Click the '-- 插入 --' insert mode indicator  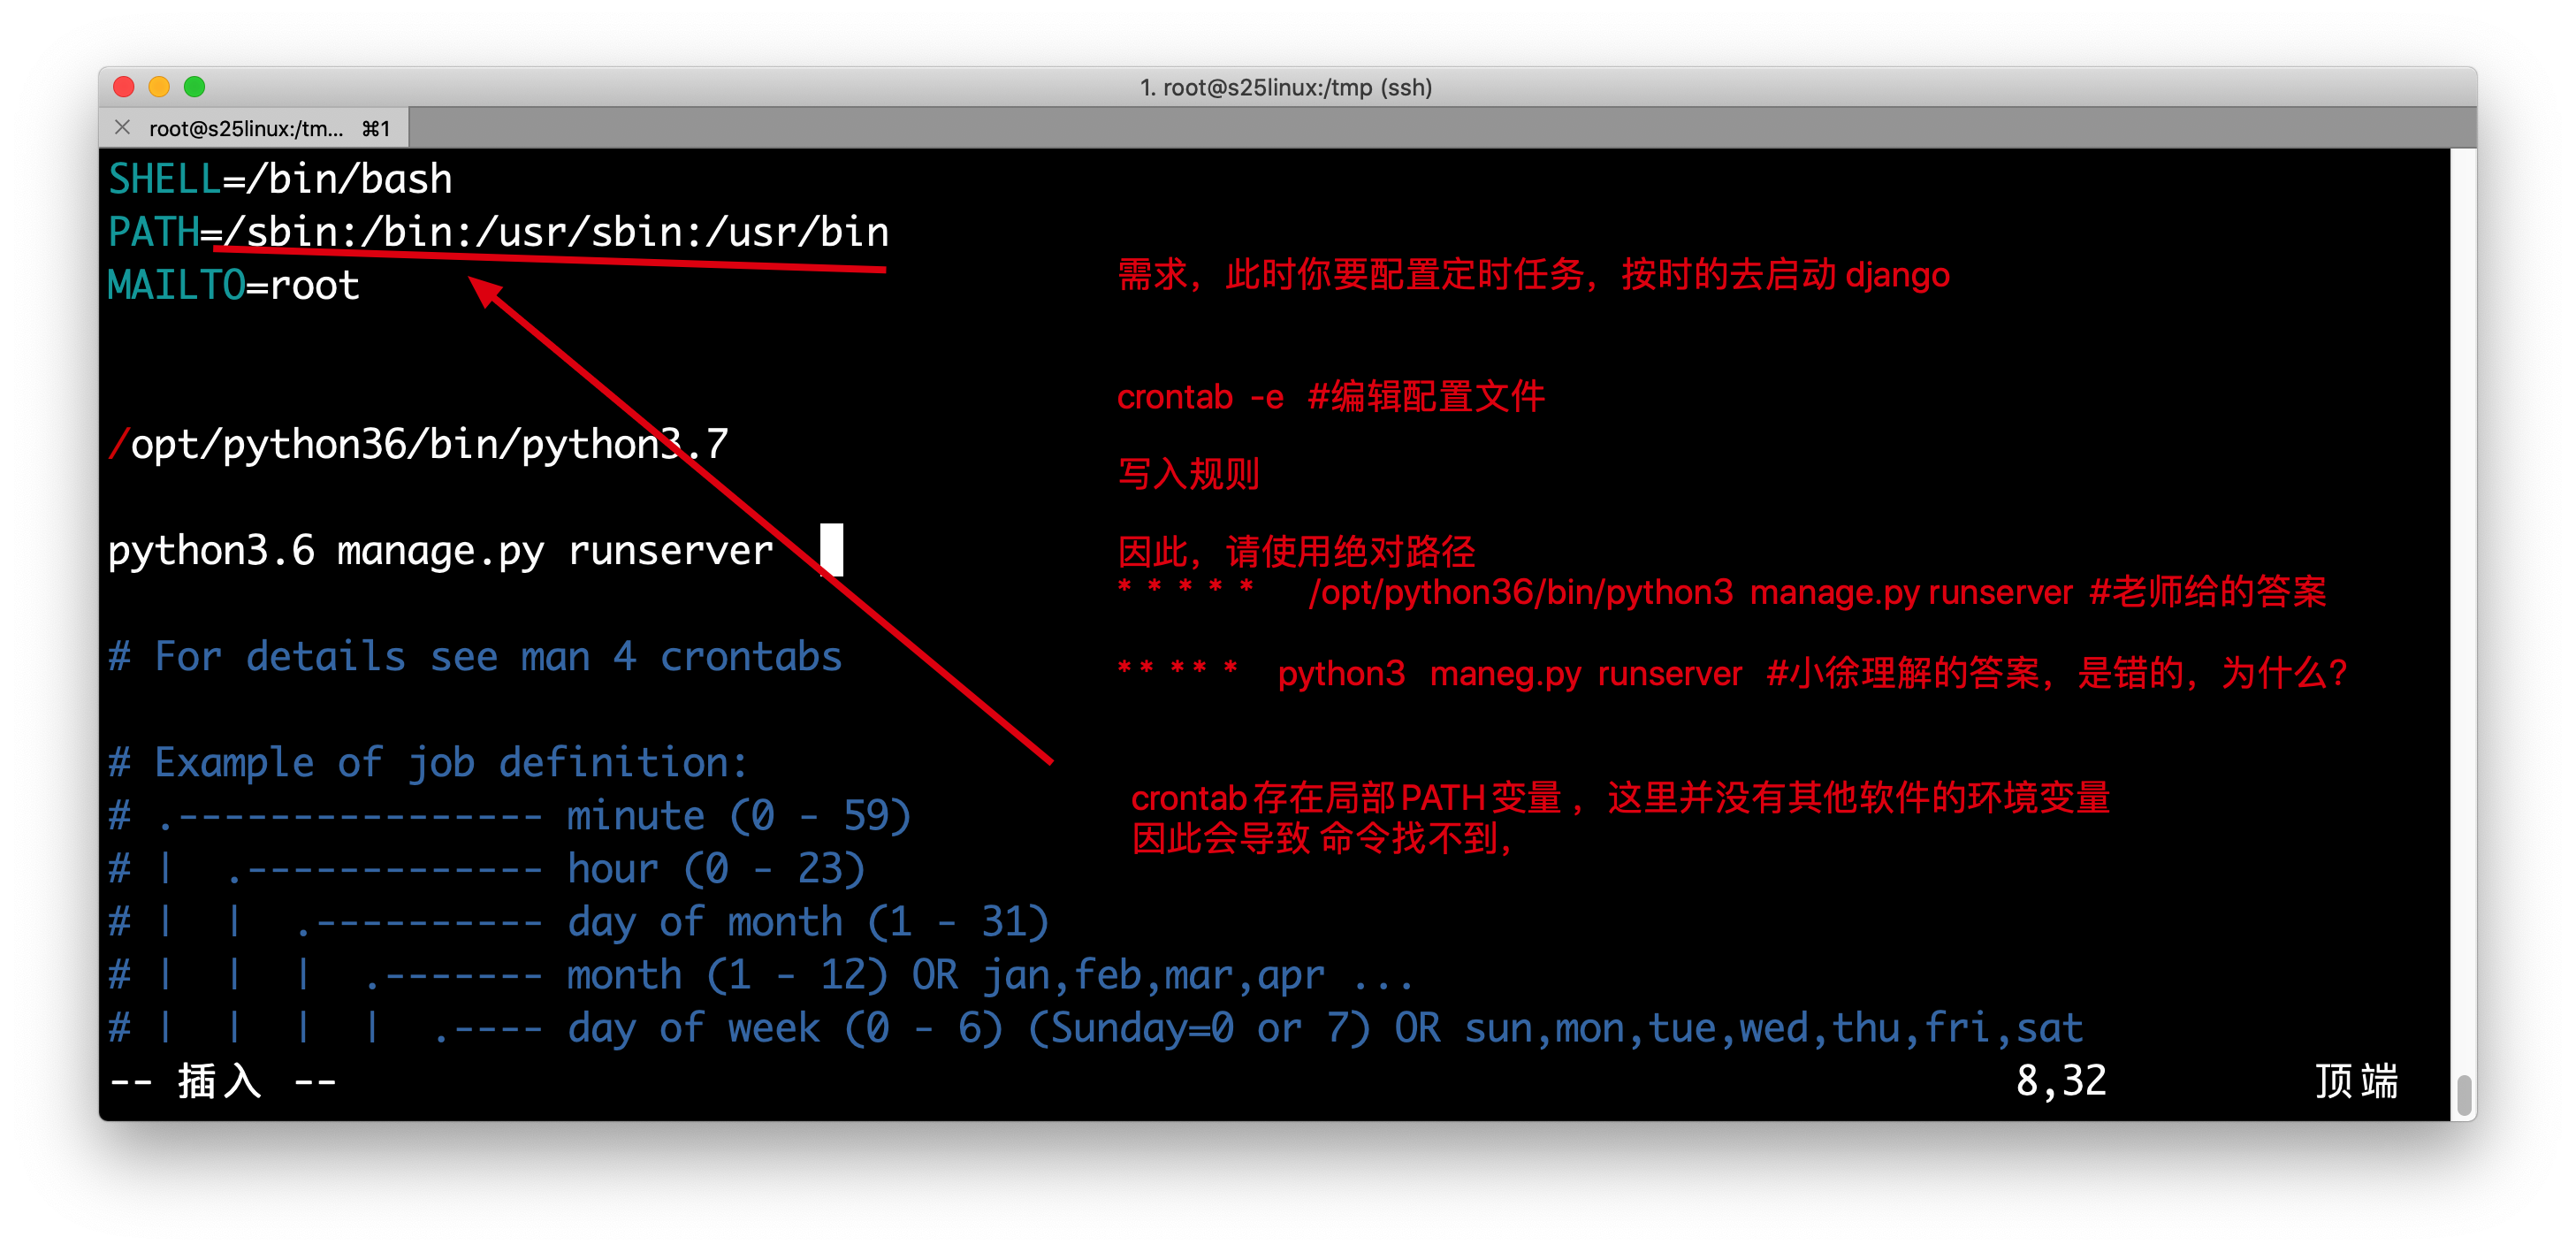[x=222, y=1081]
